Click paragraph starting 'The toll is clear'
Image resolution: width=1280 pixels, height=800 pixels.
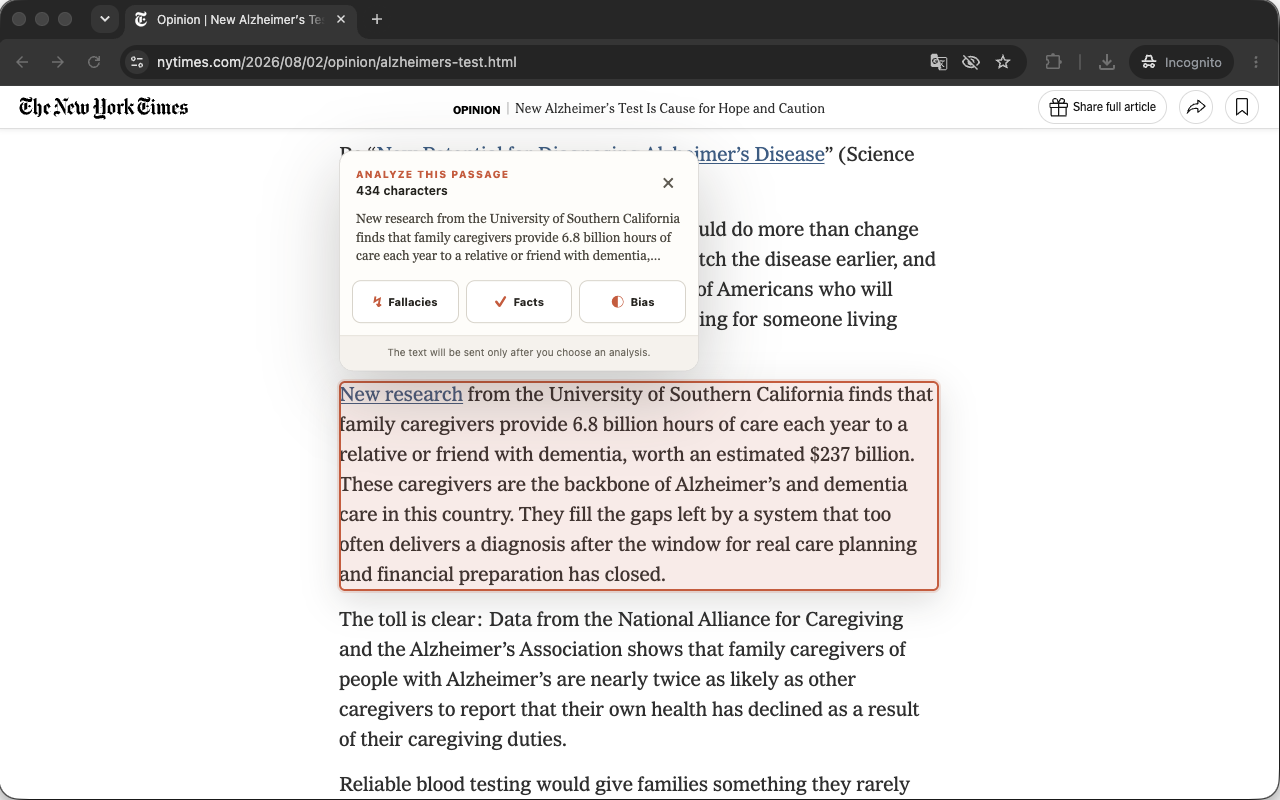tap(629, 679)
